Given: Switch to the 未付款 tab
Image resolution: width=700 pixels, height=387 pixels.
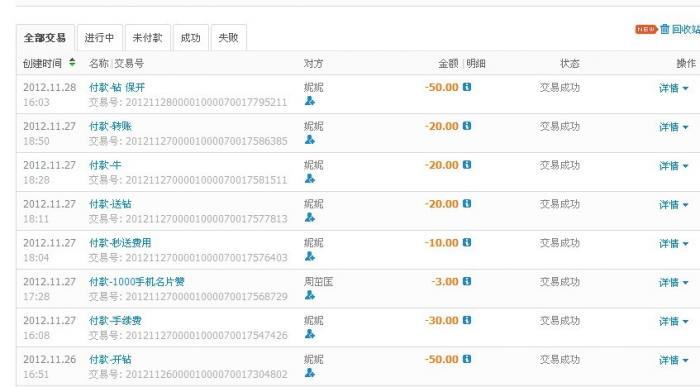Looking at the screenshot, I should coord(147,38).
